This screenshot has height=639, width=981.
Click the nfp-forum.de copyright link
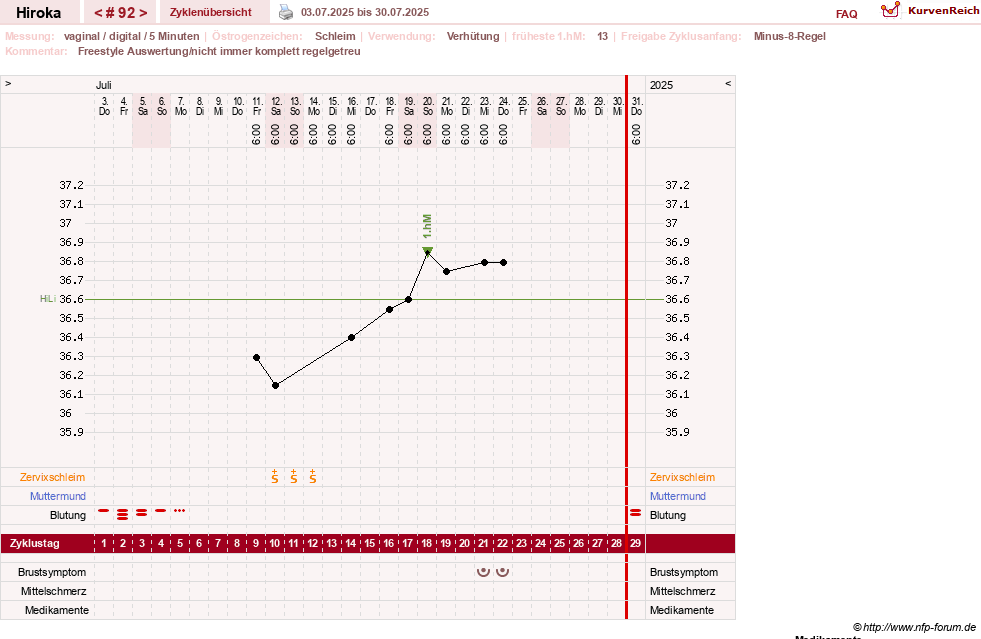(x=914, y=627)
